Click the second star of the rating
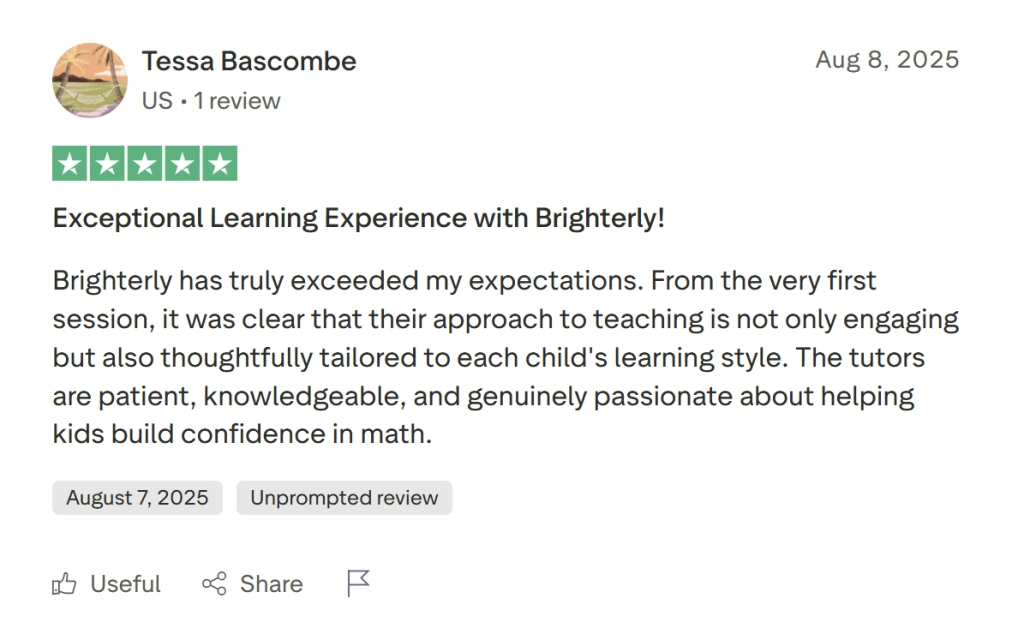Screen dimensions: 1024x634 (x=107, y=162)
